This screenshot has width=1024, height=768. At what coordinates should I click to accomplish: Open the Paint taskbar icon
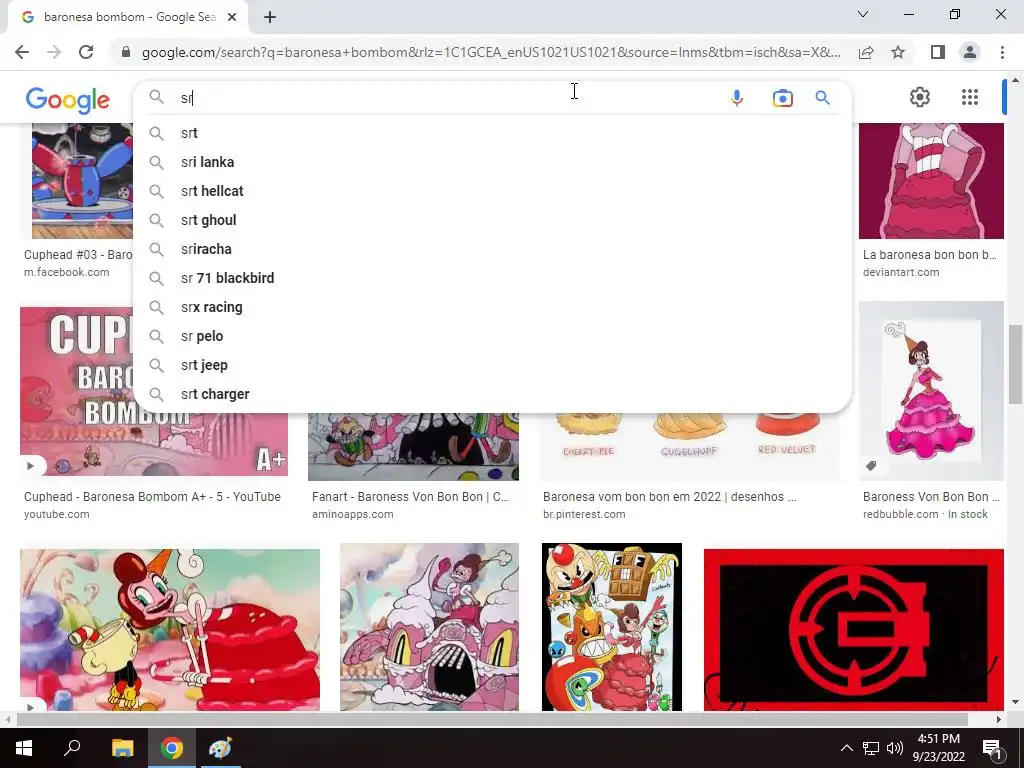point(221,748)
